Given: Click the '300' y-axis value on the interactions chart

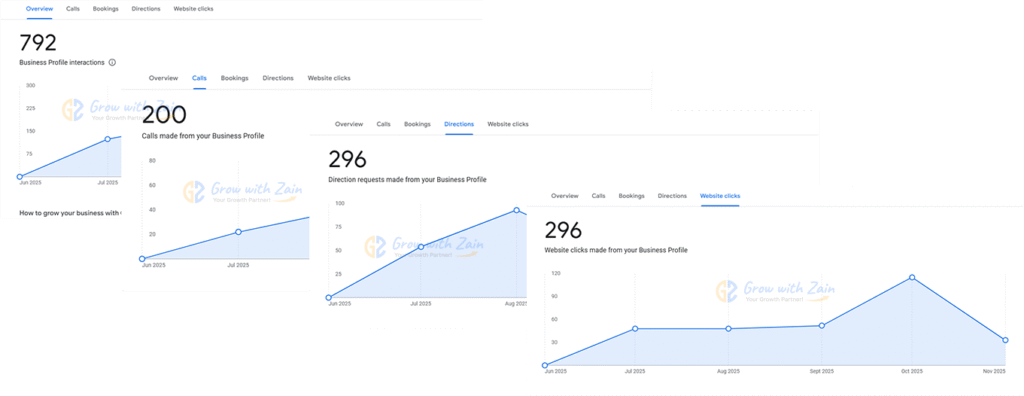Looking at the screenshot, I should (x=30, y=86).
